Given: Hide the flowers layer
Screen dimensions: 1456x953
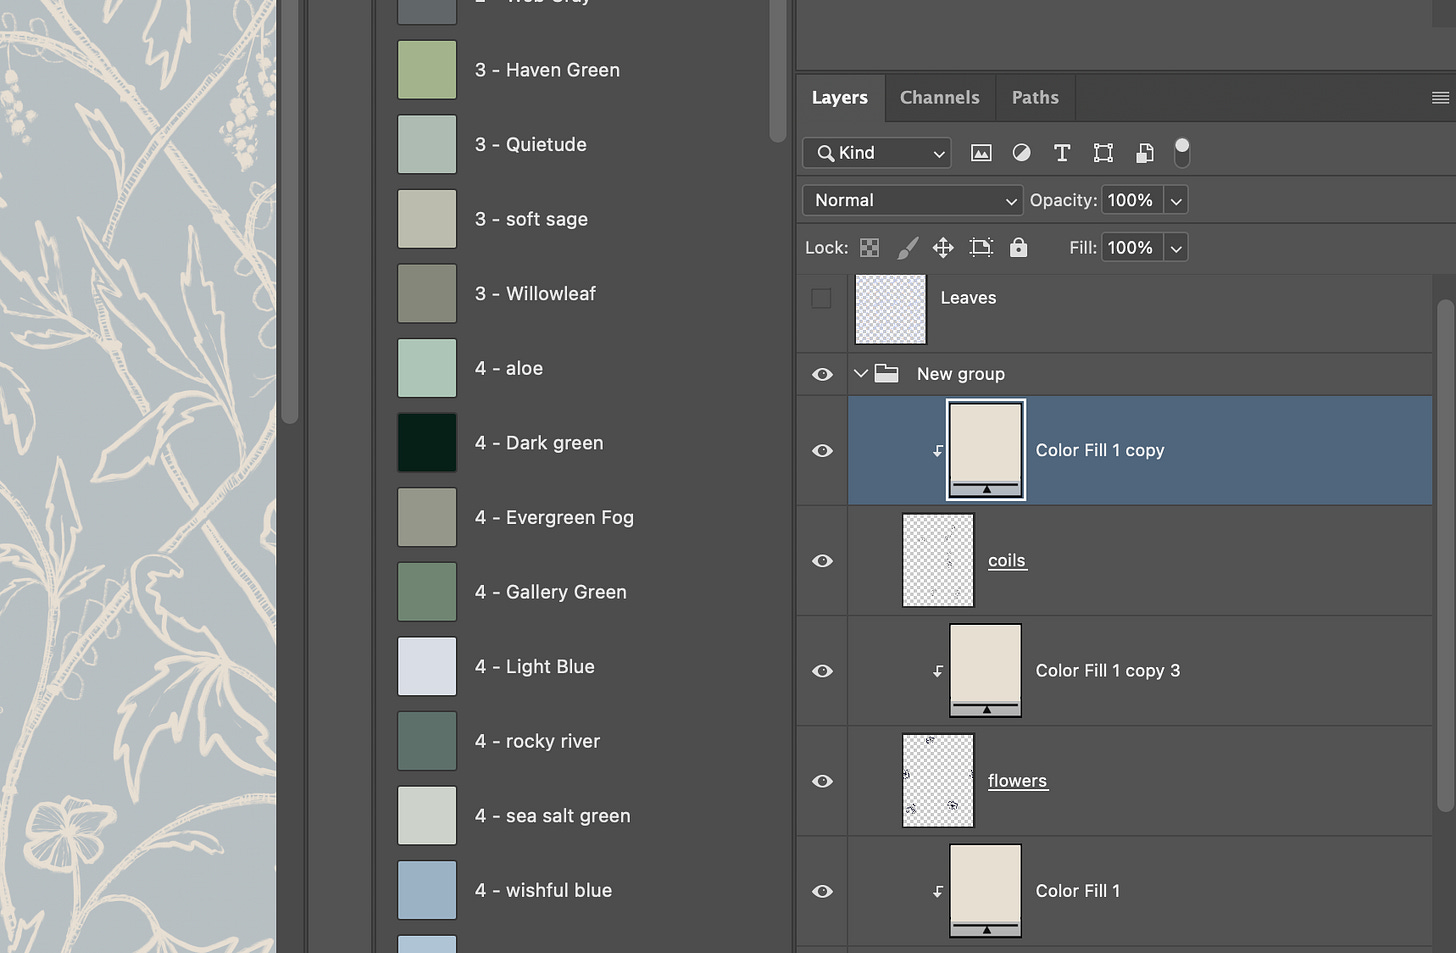Looking at the screenshot, I should [x=822, y=781].
